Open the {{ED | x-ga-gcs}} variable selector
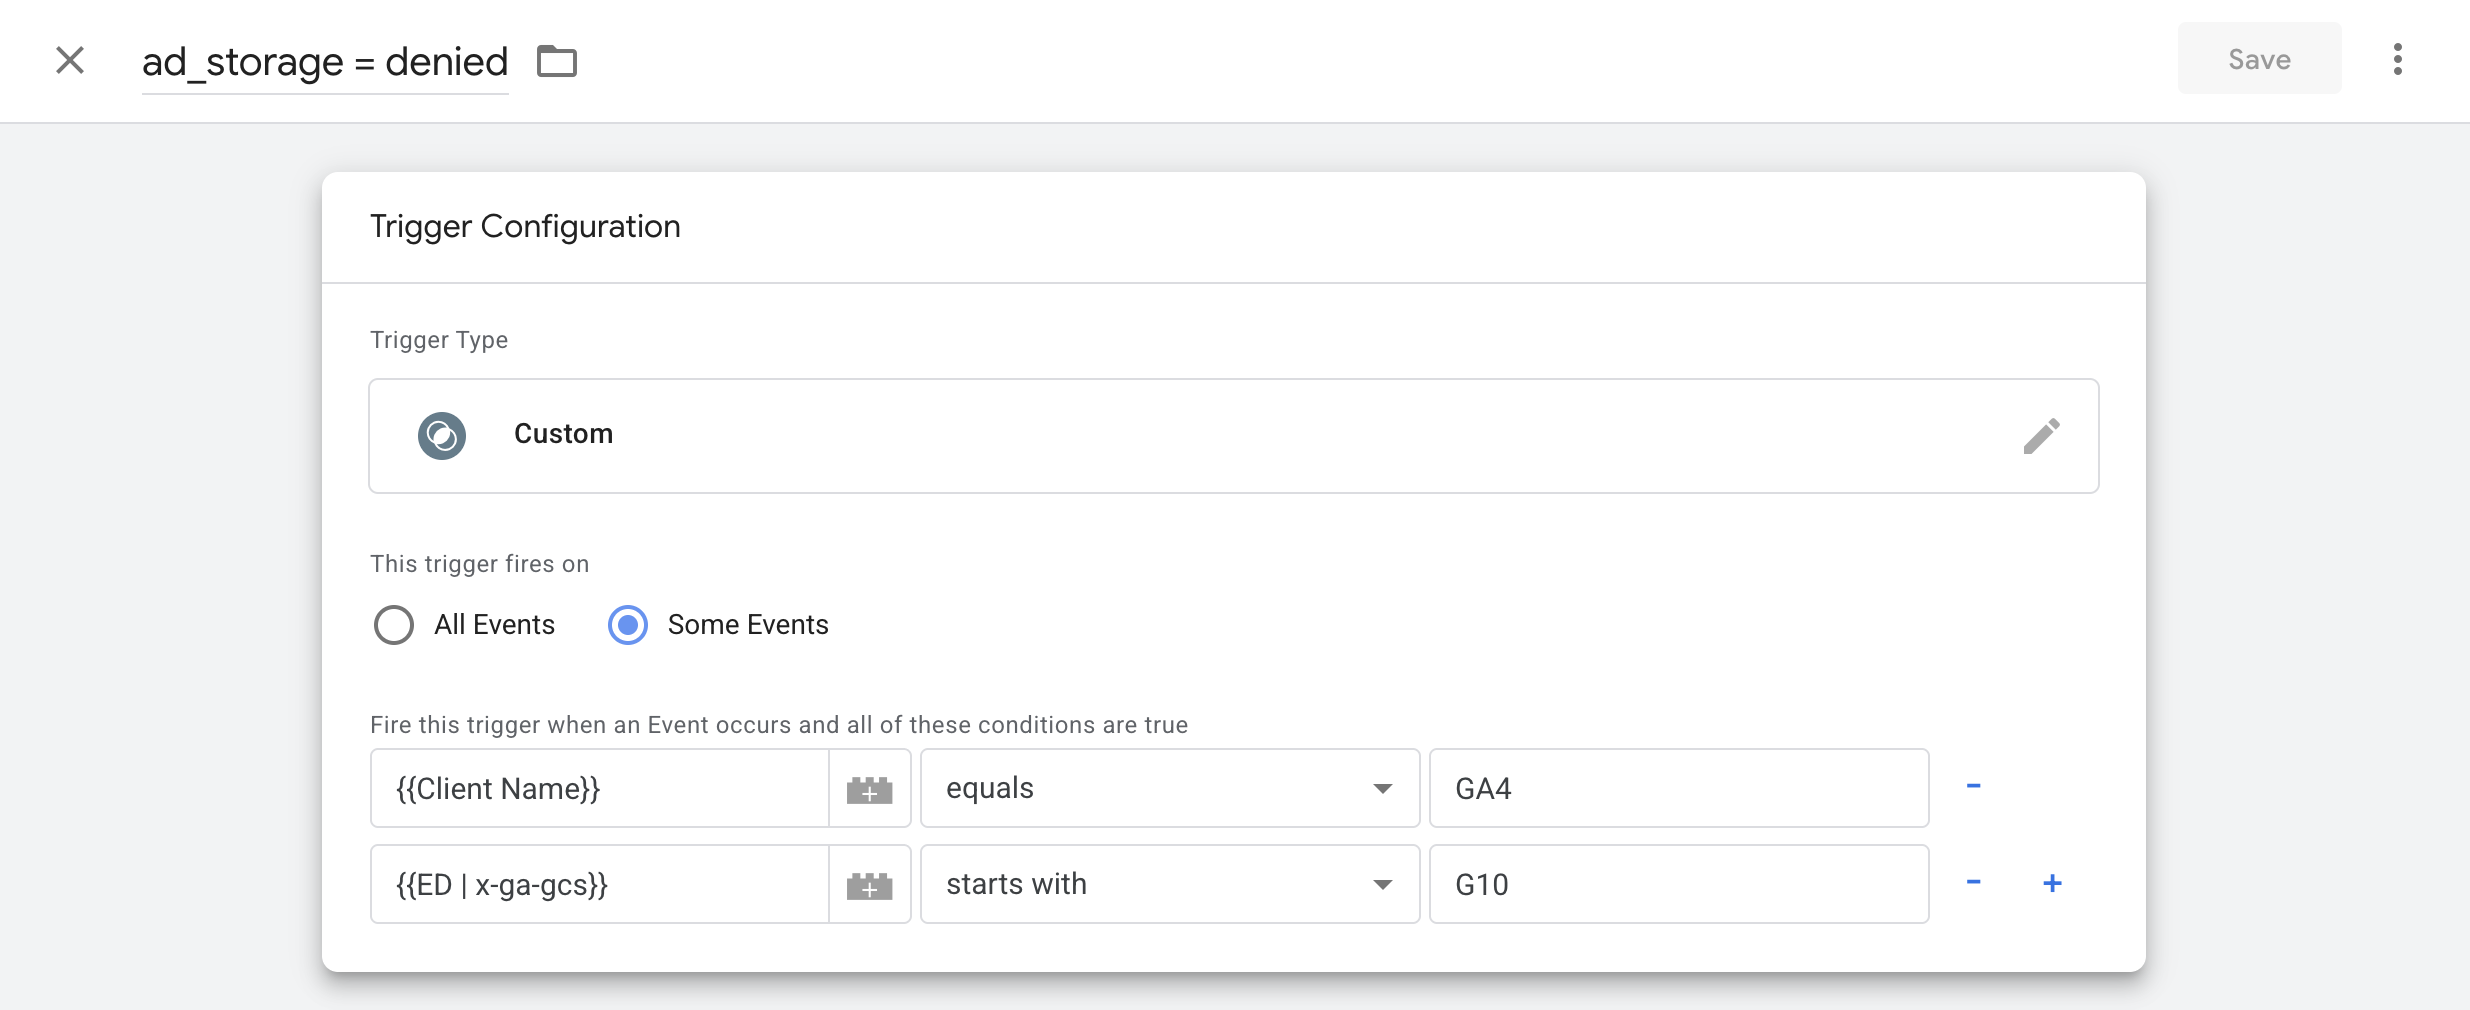 (x=599, y=885)
